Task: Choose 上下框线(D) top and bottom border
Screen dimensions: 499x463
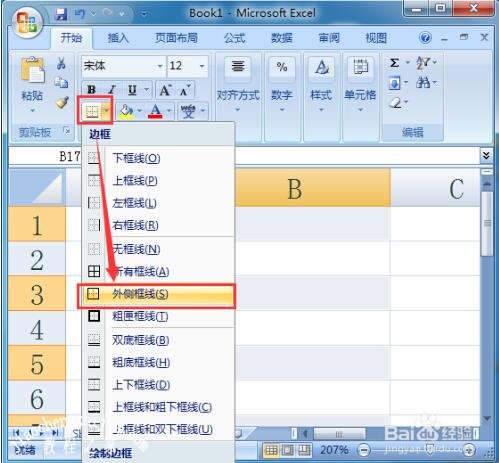Action: point(158,385)
